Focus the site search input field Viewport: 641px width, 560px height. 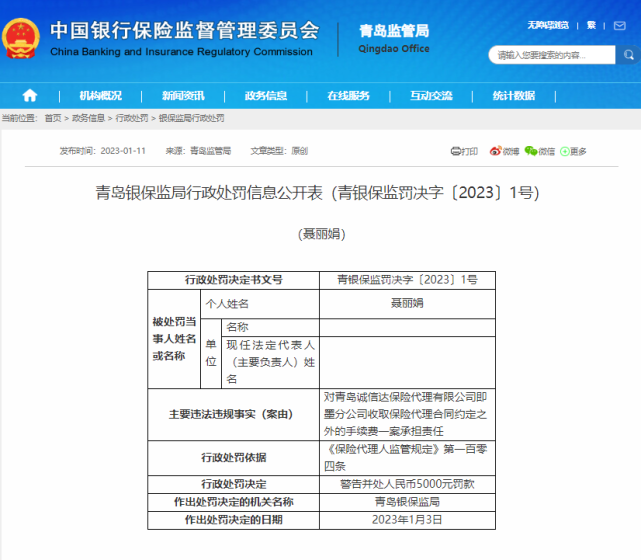coord(552,55)
